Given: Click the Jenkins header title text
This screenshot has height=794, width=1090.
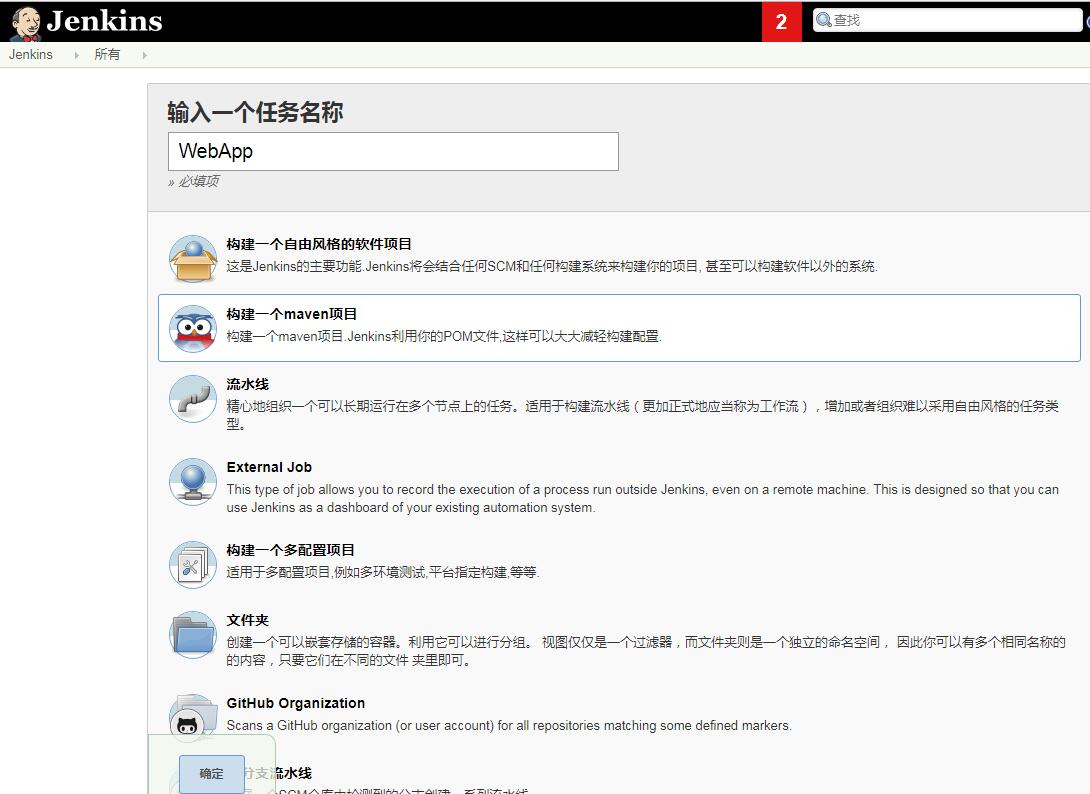Looking at the screenshot, I should click(x=104, y=21).
